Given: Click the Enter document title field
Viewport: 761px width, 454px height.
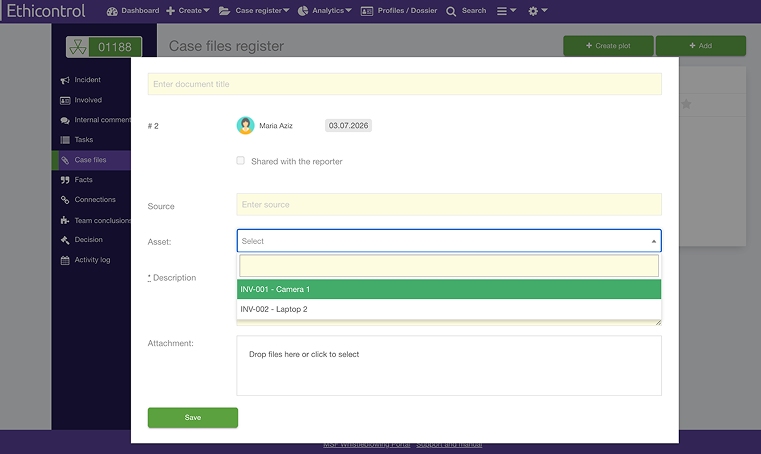Looking at the screenshot, I should [405, 84].
